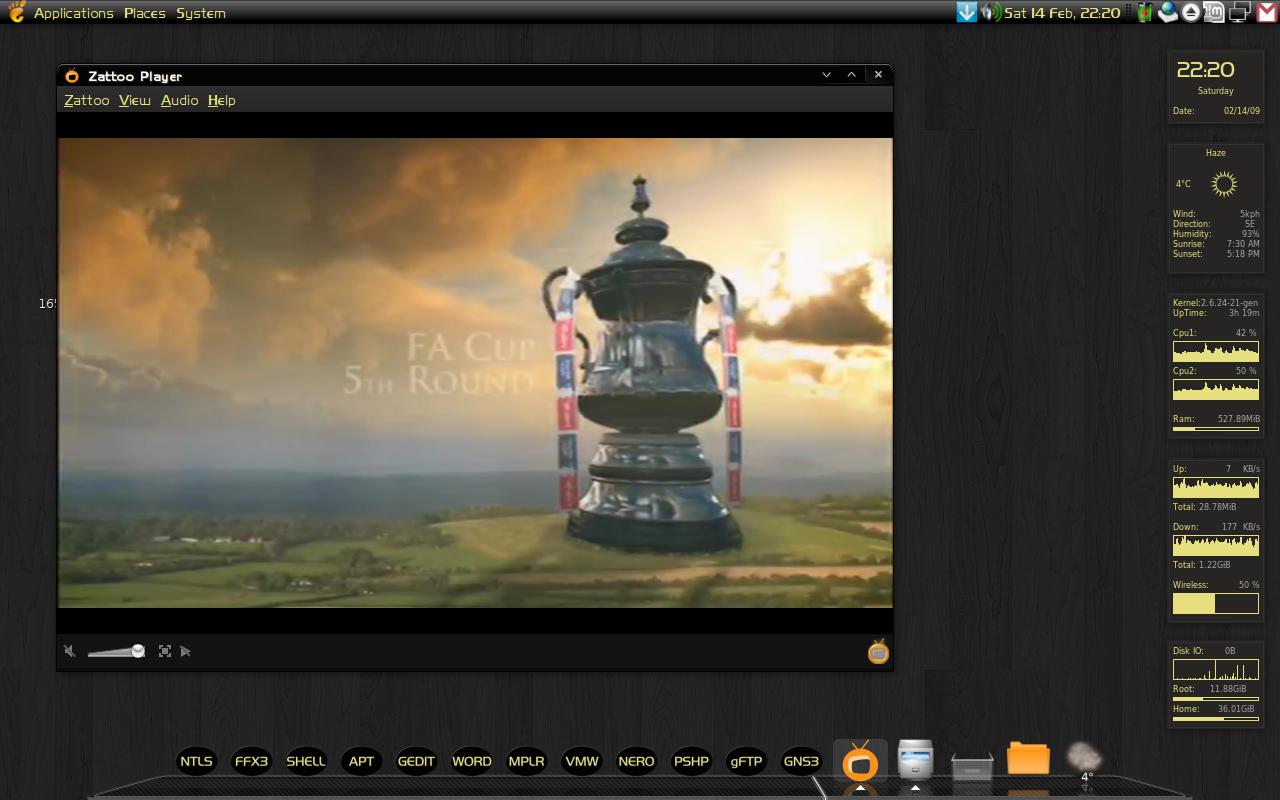This screenshot has height=800, width=1280.
Task: Launch FFX3 from the dock
Action: click(x=252, y=761)
